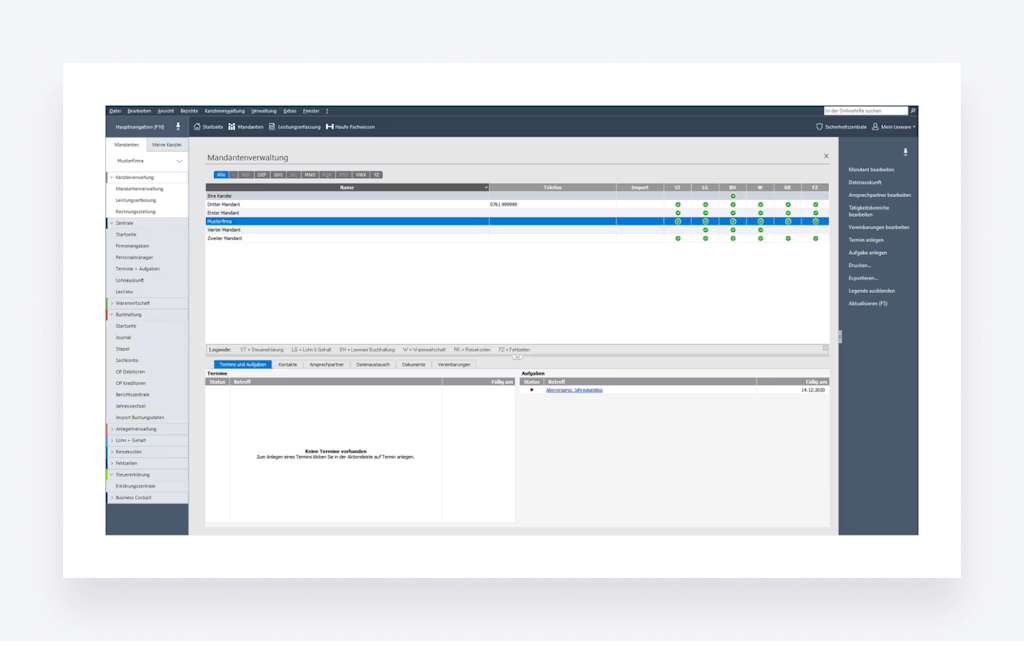Click the online help search magnifier icon

[913, 110]
